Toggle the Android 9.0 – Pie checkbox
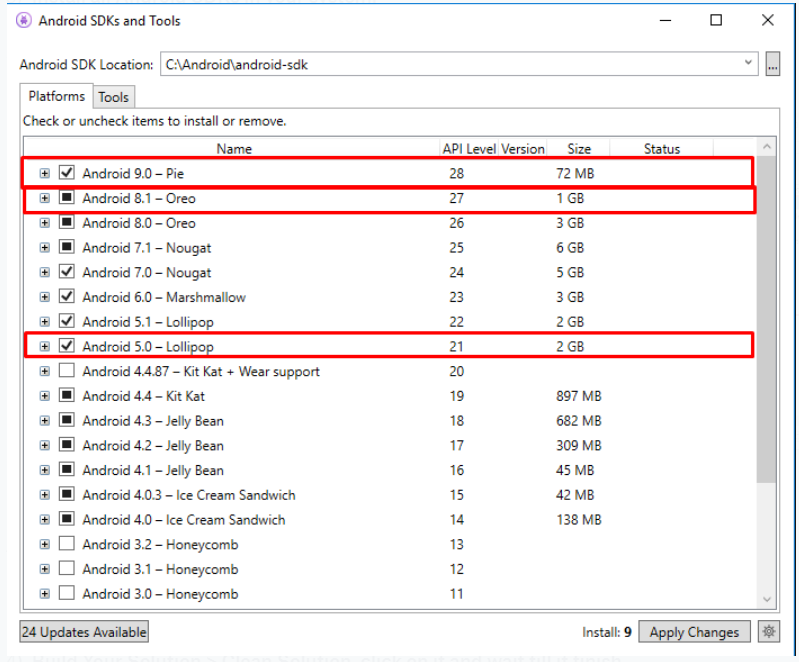Viewport: 799px width, 662px height. point(67,172)
